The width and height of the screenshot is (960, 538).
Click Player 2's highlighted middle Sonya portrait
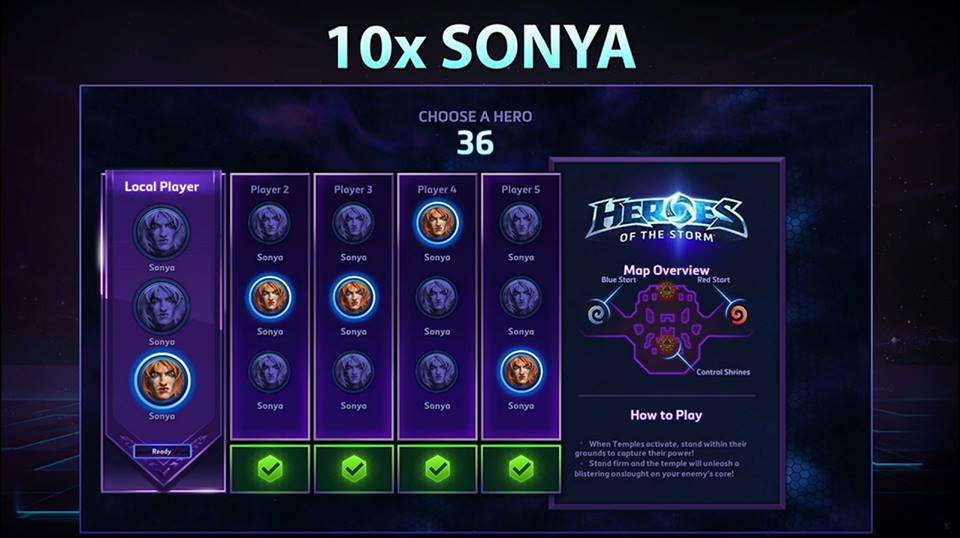(269, 297)
